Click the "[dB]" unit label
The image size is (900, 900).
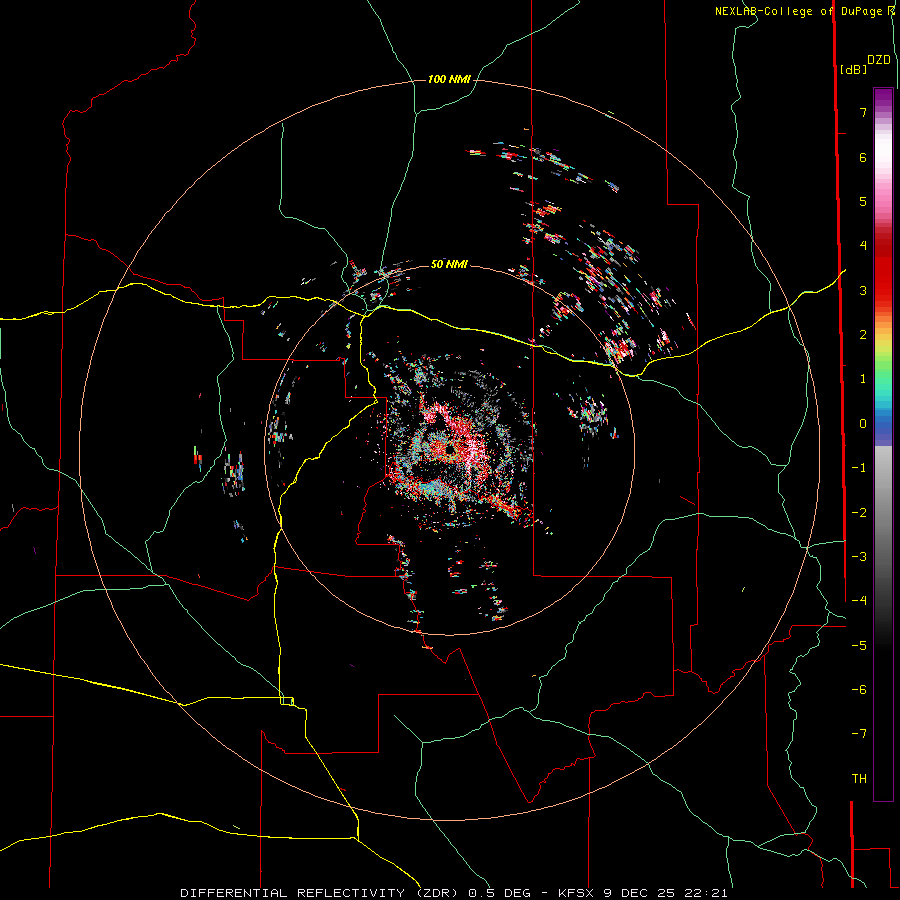(x=853, y=69)
